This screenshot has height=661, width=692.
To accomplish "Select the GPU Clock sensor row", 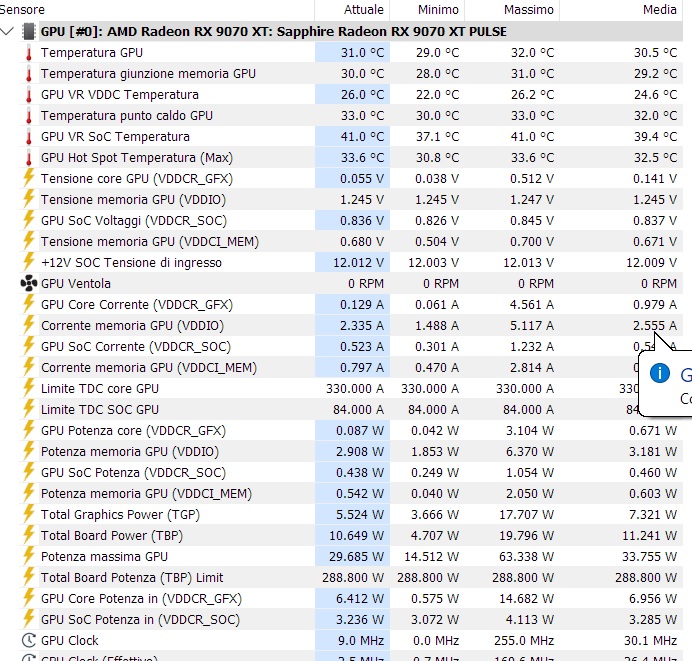I will pyautogui.click(x=351, y=640).
